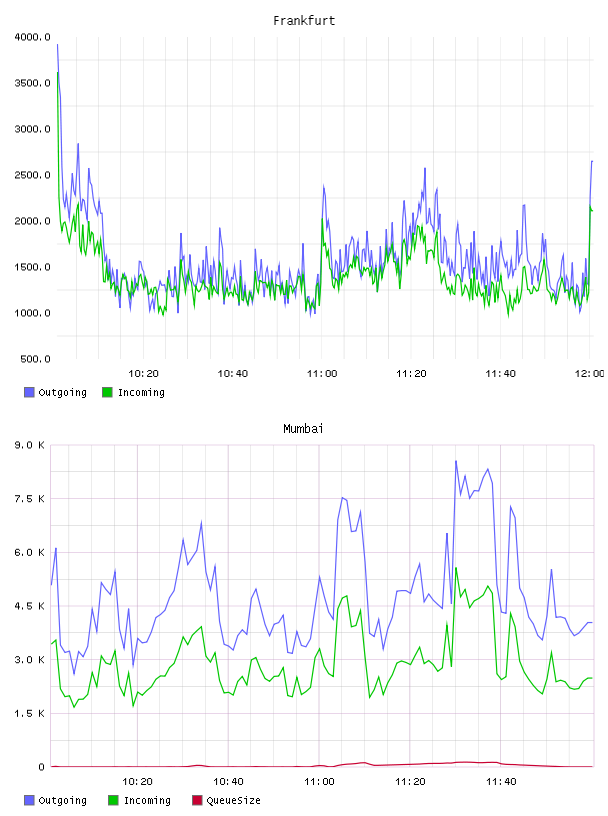Click the 11:00 time label in Frankfurt chart

322,374
